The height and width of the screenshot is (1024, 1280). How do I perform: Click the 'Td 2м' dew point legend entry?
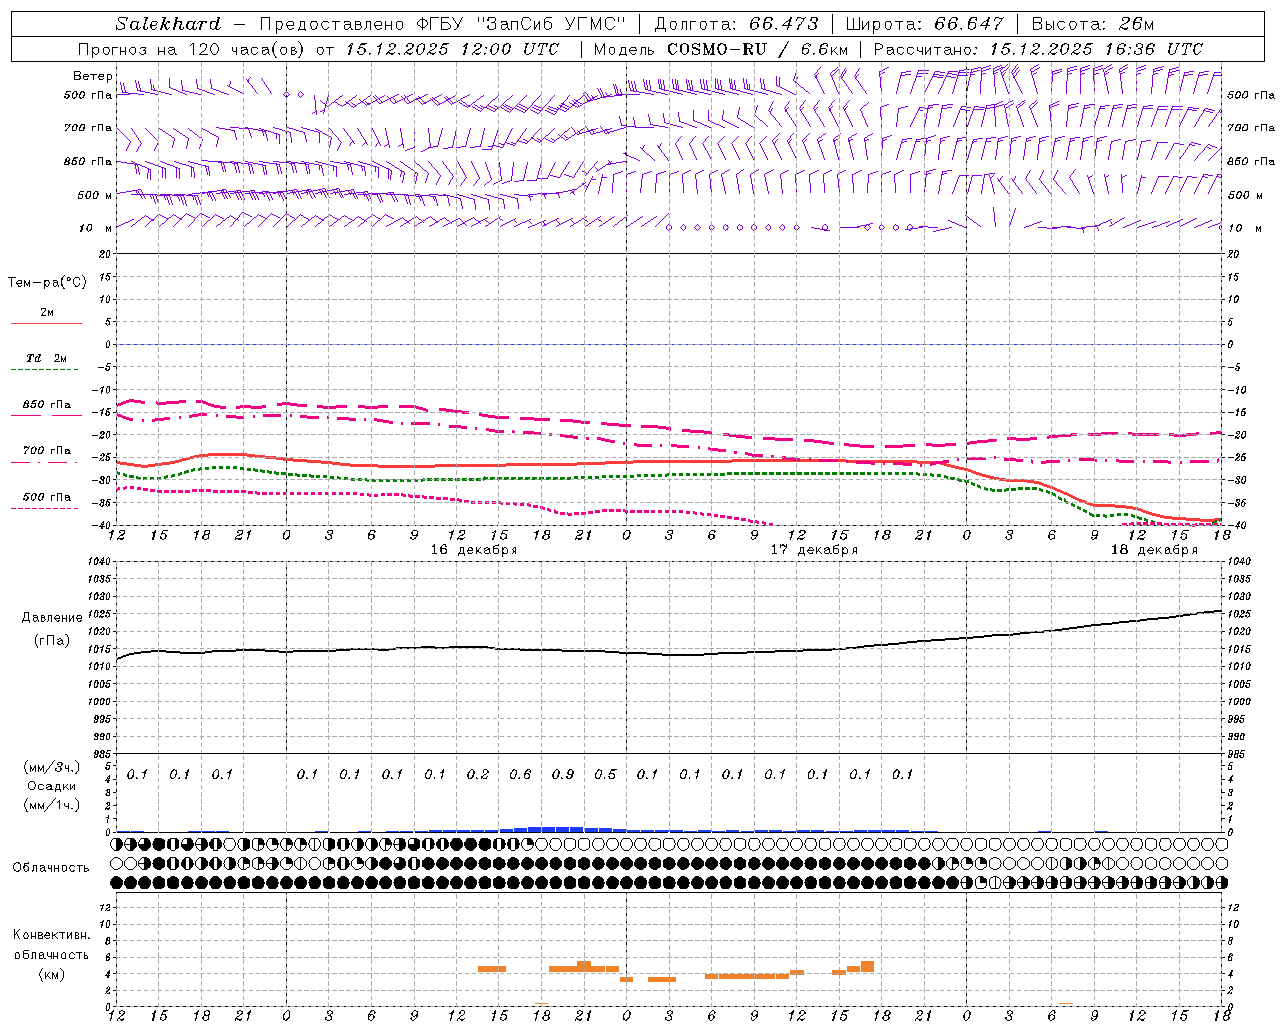(46, 358)
